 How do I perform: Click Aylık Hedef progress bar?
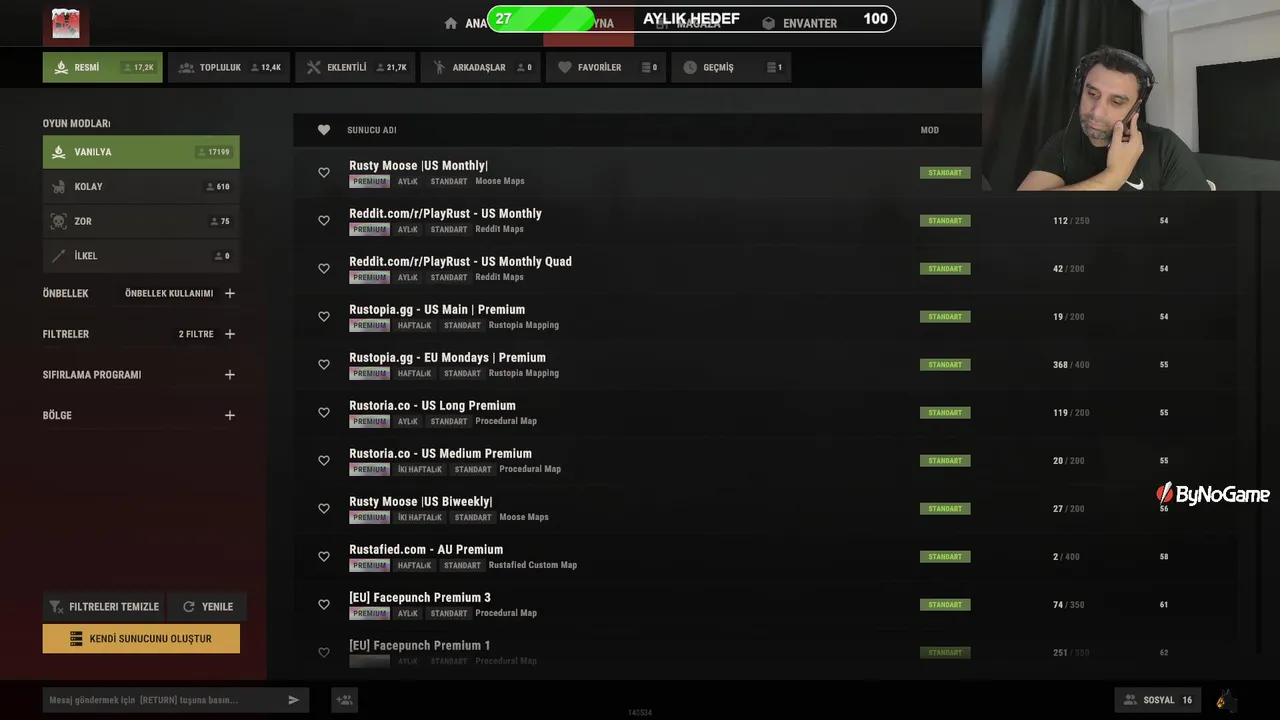(691, 19)
